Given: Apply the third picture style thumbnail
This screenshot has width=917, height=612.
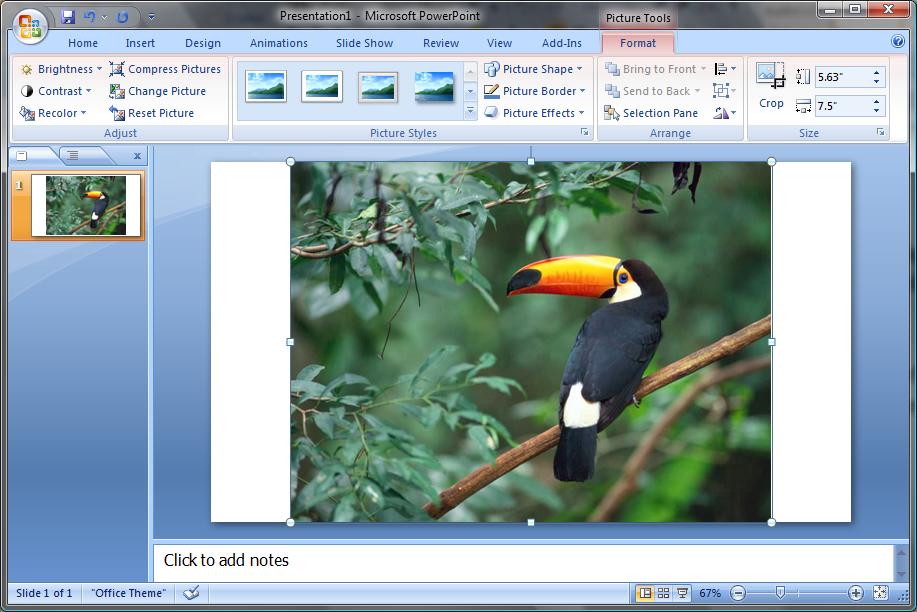Looking at the screenshot, I should click(x=378, y=87).
